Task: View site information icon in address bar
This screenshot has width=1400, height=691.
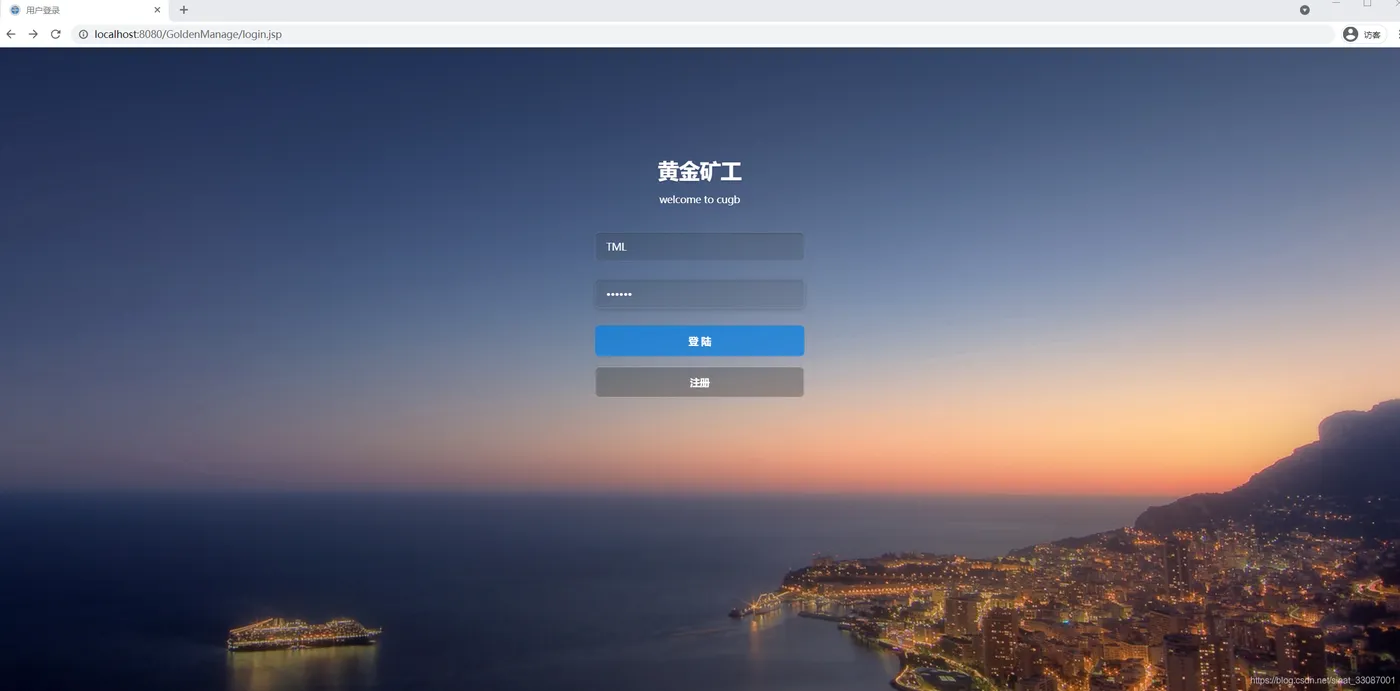Action: tap(84, 34)
